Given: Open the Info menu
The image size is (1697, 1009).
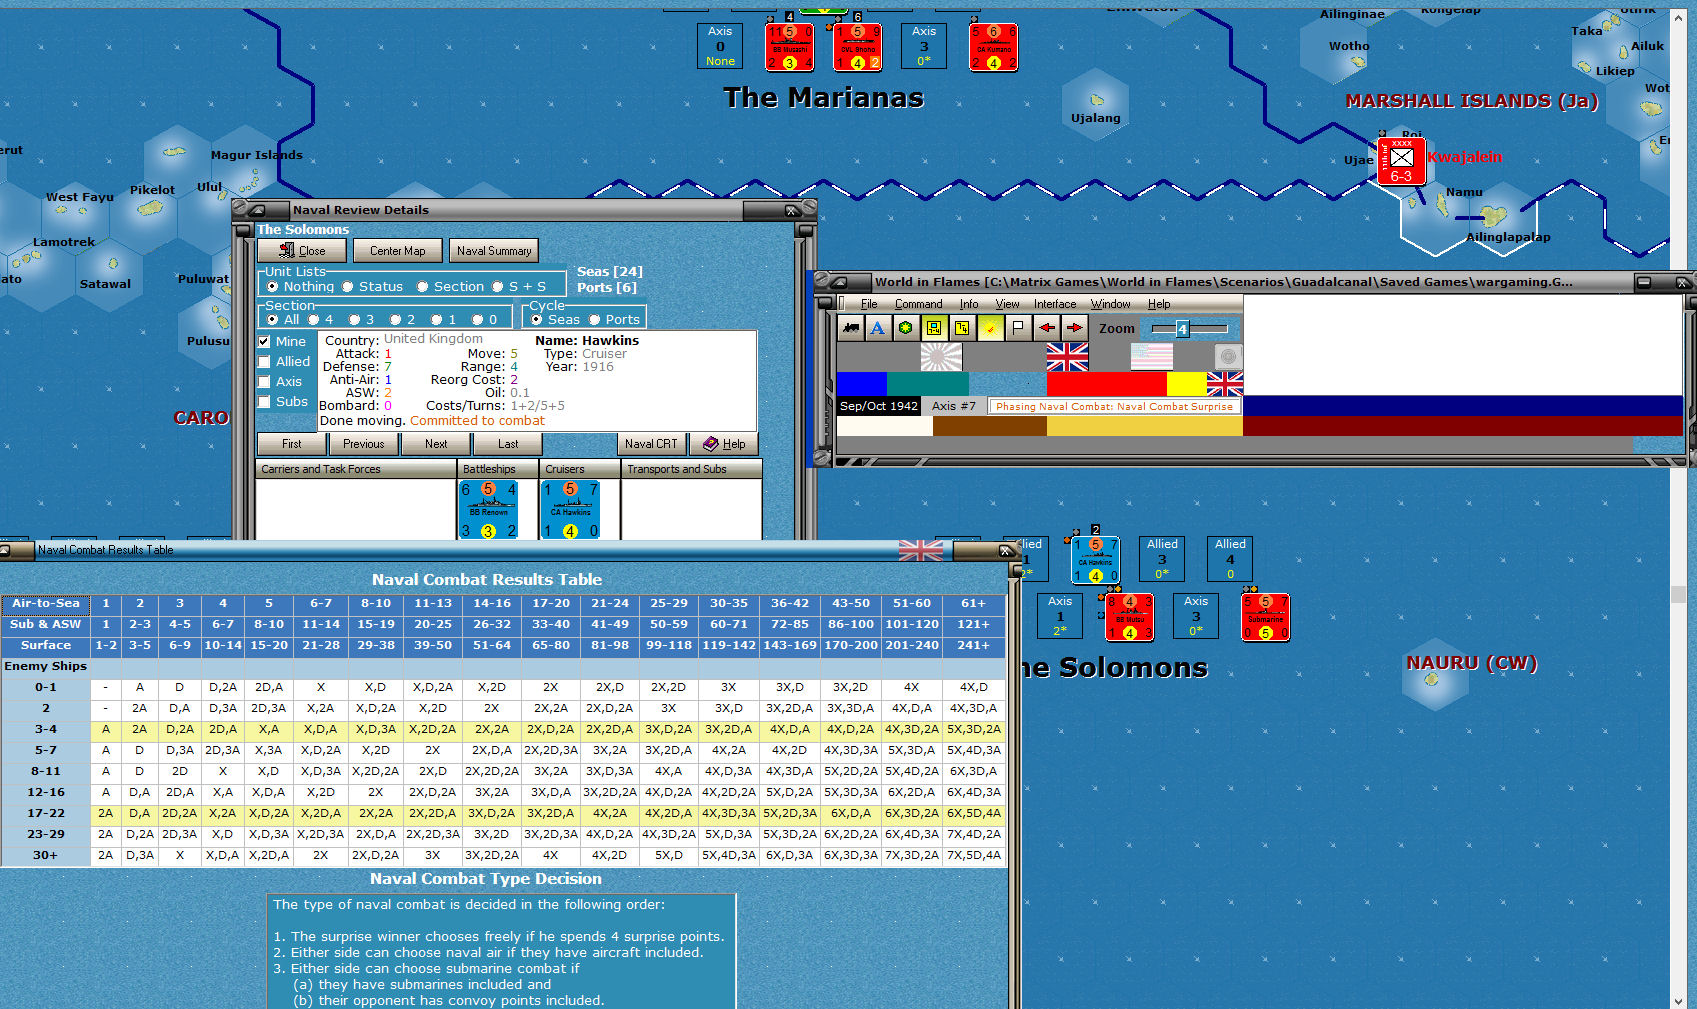Looking at the screenshot, I should pos(969,304).
